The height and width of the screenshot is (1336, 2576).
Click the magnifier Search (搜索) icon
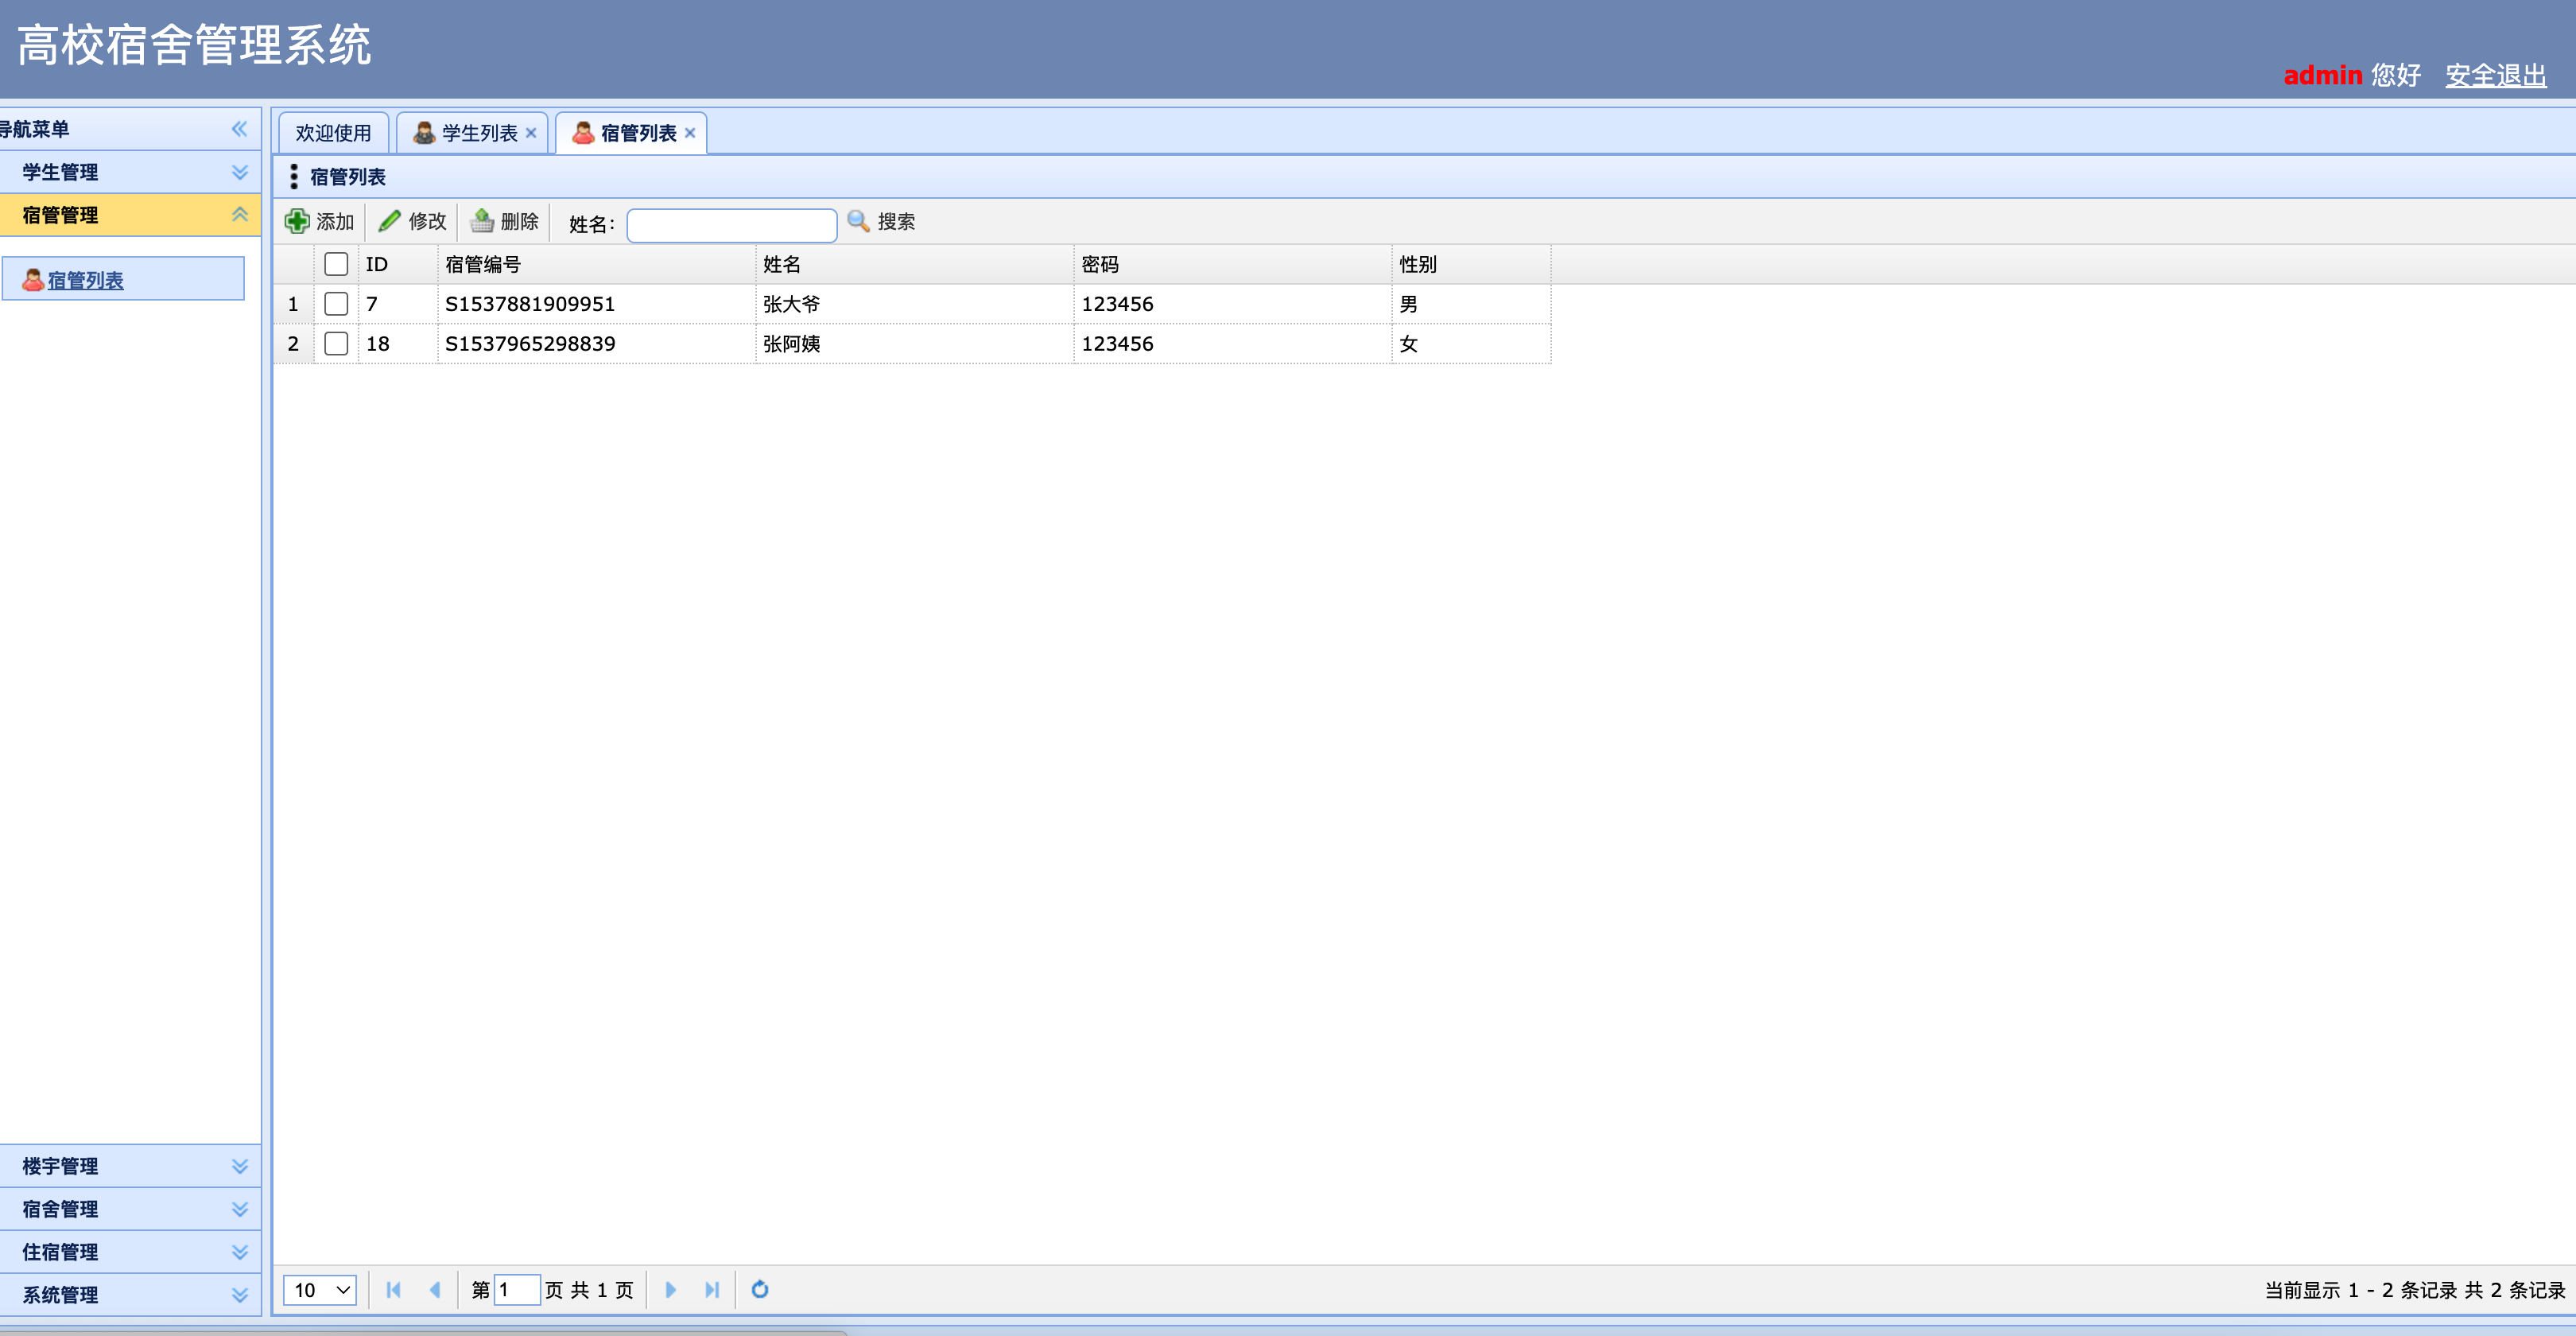858,221
